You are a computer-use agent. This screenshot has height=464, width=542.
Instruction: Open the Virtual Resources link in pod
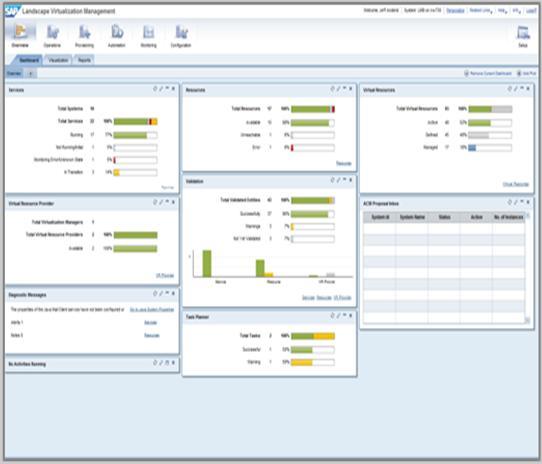pos(516,184)
